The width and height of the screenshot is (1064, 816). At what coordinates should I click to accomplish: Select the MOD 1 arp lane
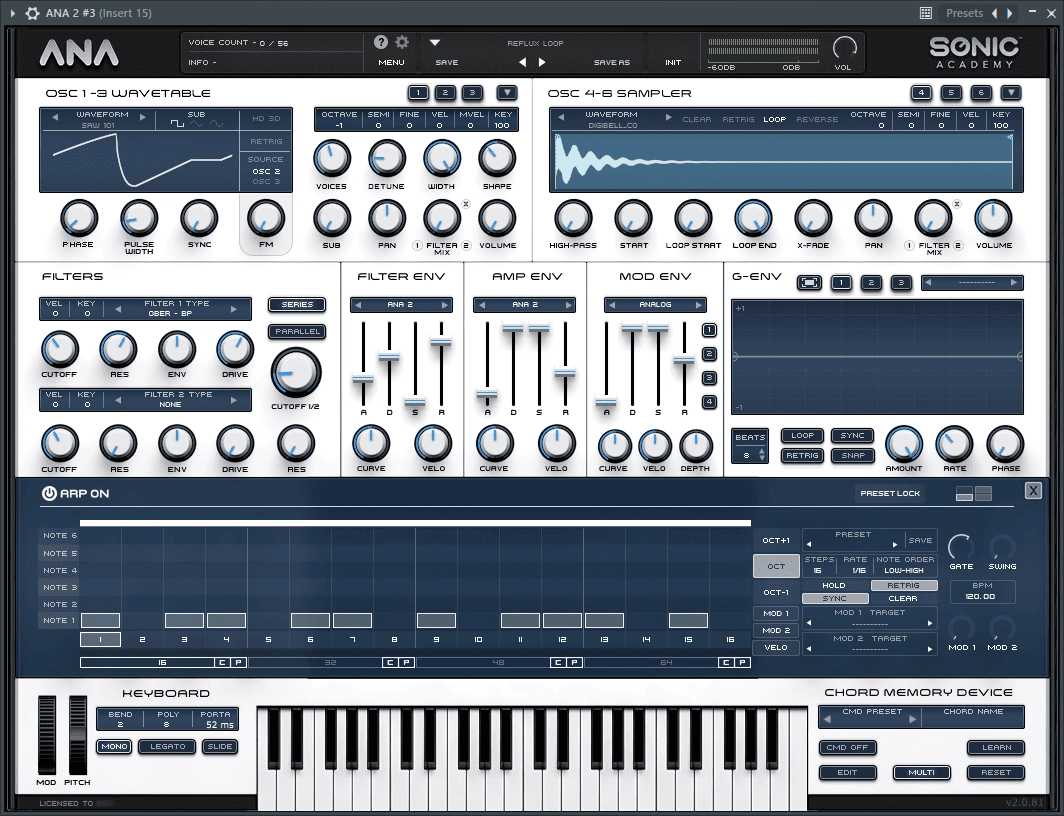[x=776, y=613]
